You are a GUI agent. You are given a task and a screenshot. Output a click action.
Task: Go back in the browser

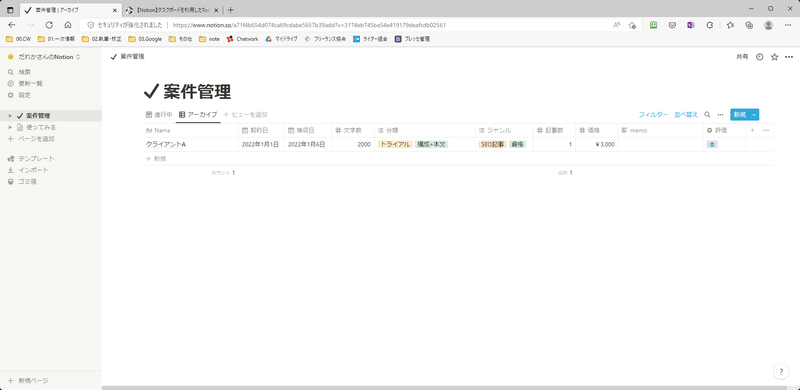coord(12,25)
